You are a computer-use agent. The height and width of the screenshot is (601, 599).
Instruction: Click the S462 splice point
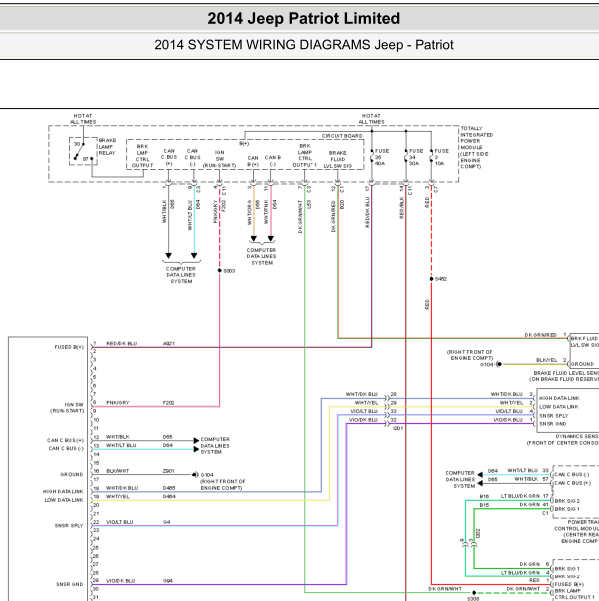432,279
